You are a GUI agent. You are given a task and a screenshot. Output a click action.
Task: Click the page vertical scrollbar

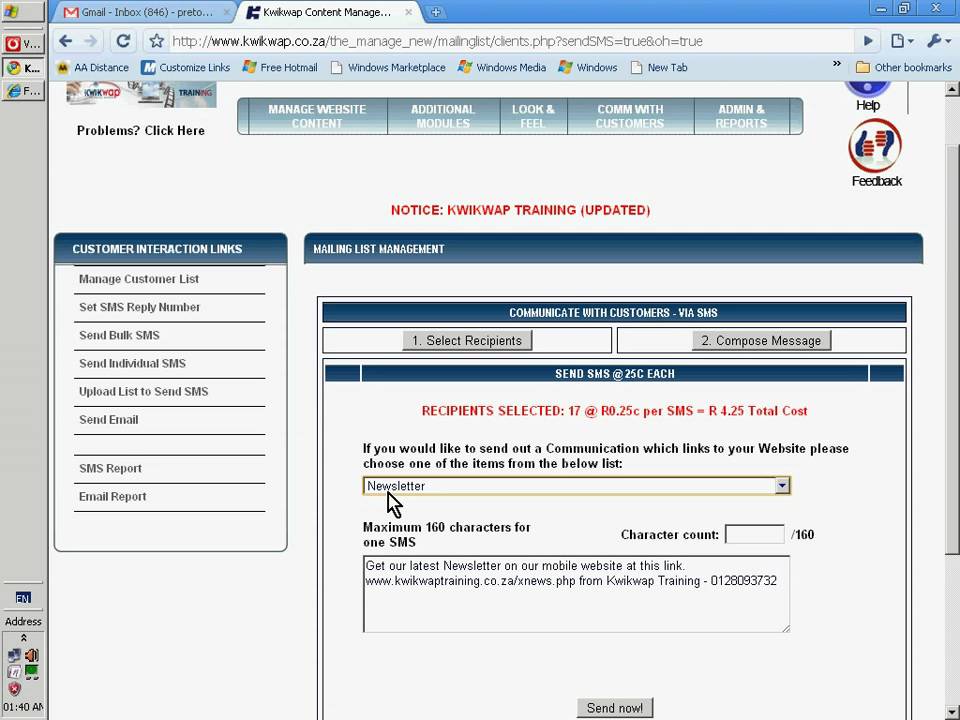click(952, 349)
